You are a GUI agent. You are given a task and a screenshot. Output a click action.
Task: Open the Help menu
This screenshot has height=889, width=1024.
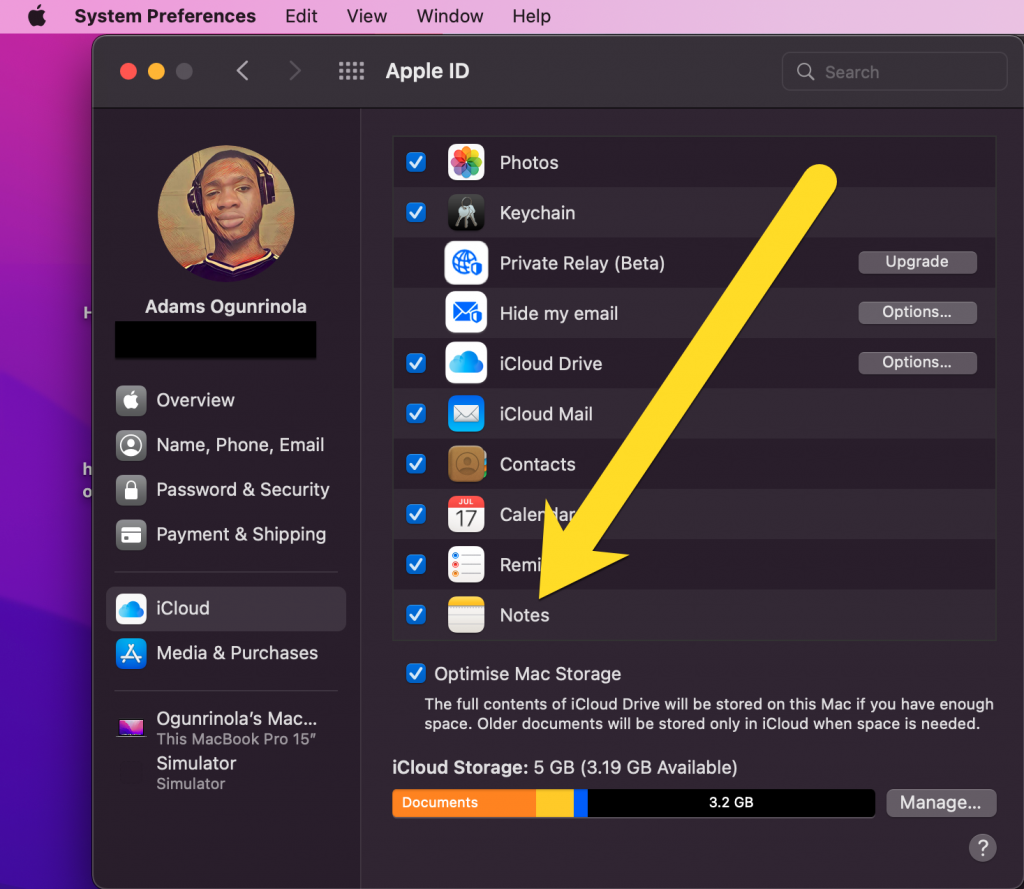click(x=532, y=16)
